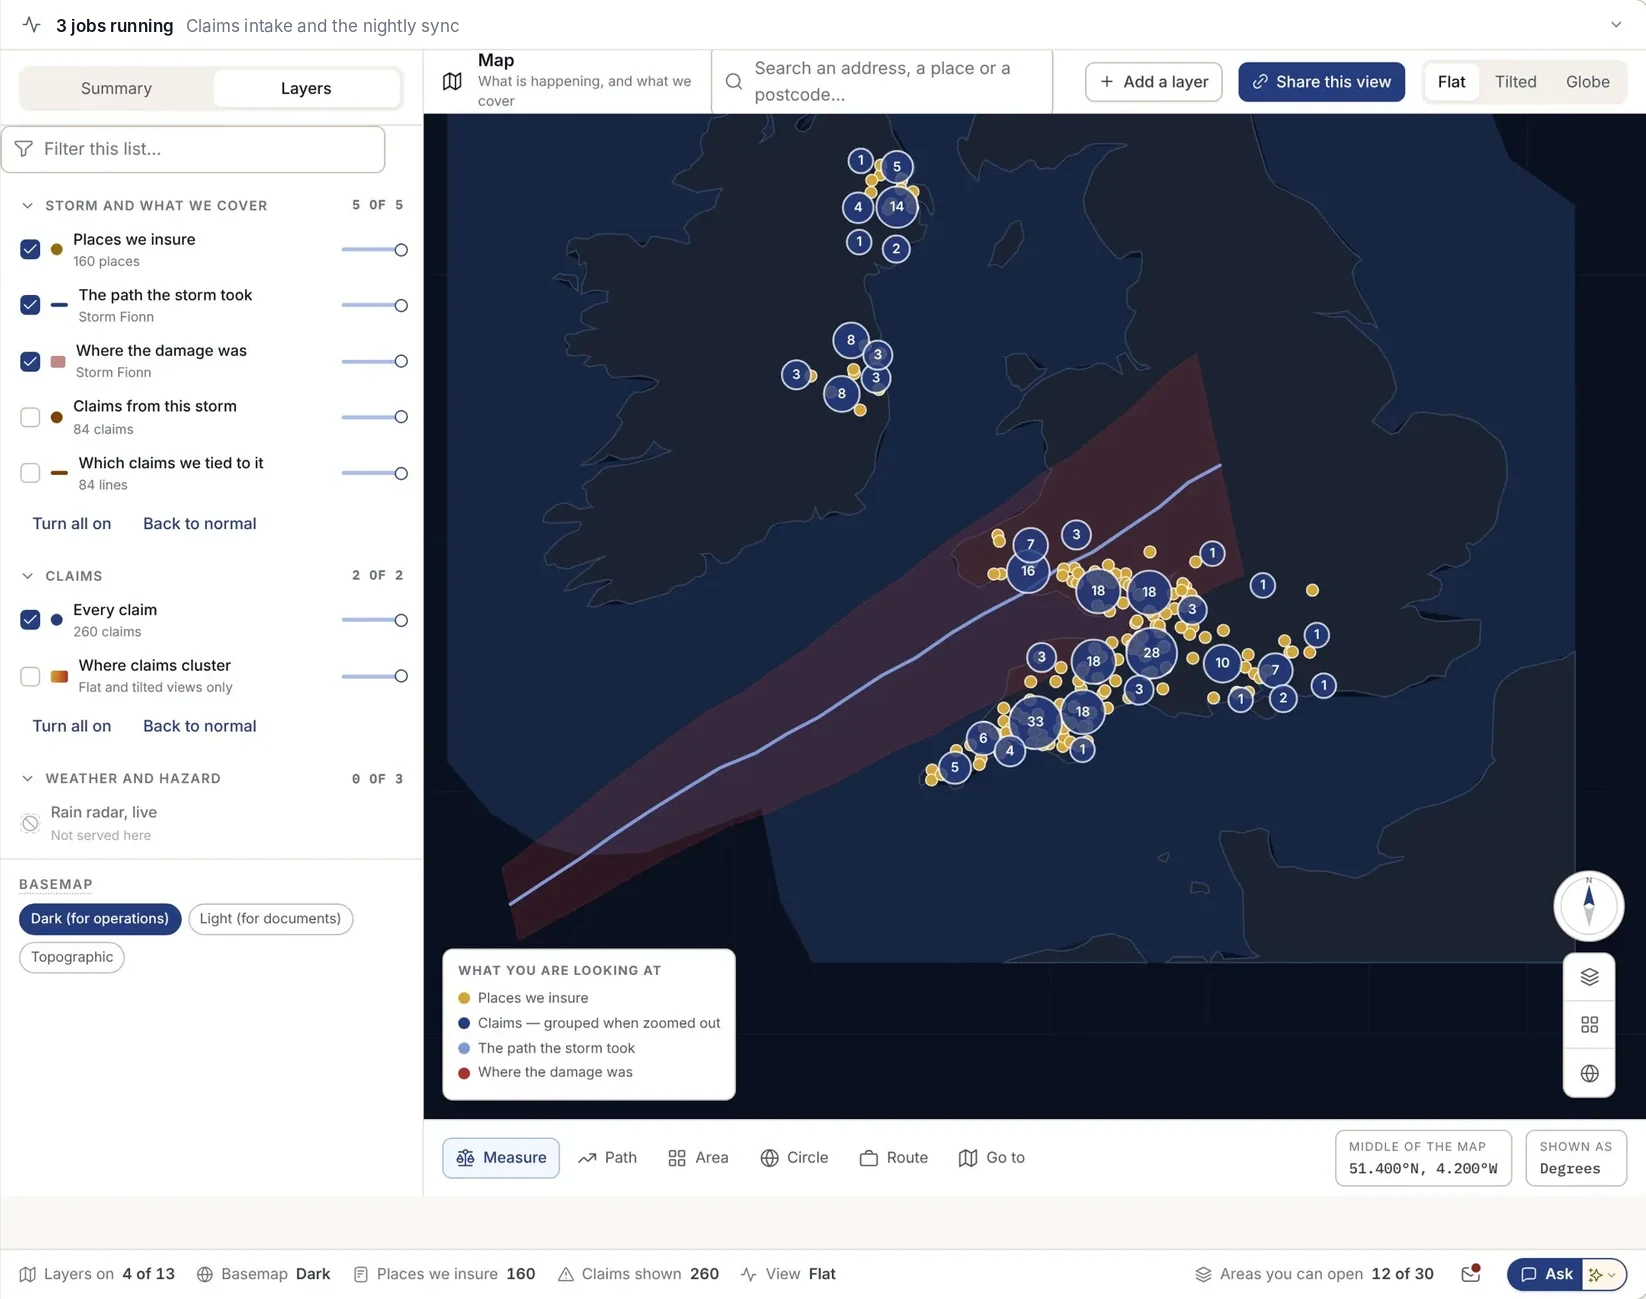This screenshot has width=1646, height=1299.
Task: Focus the address search field
Action: pos(883,81)
